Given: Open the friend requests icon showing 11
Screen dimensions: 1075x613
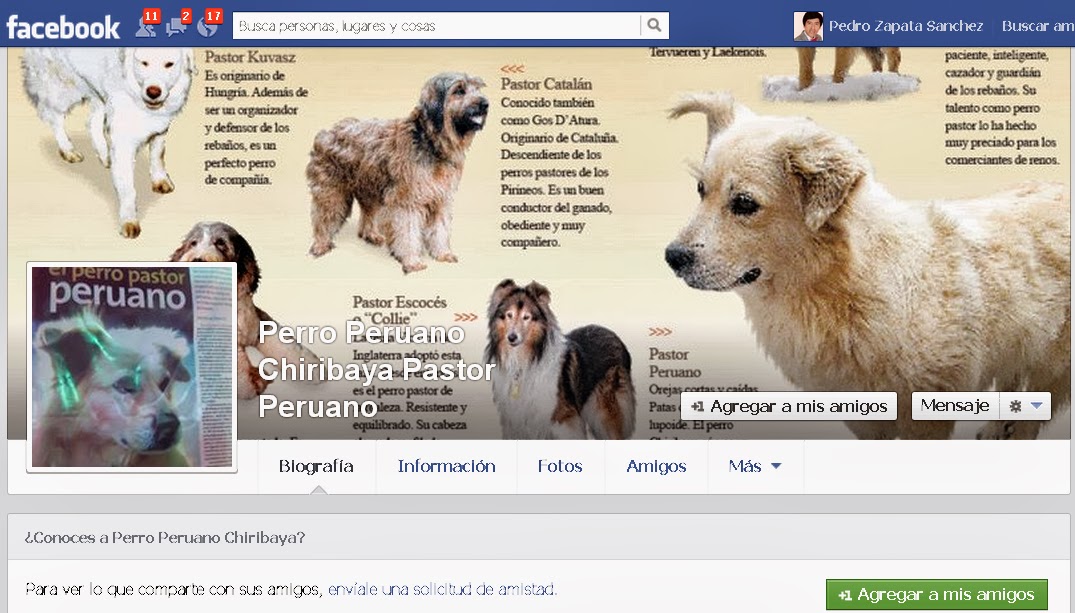Looking at the screenshot, I should tap(146, 26).
